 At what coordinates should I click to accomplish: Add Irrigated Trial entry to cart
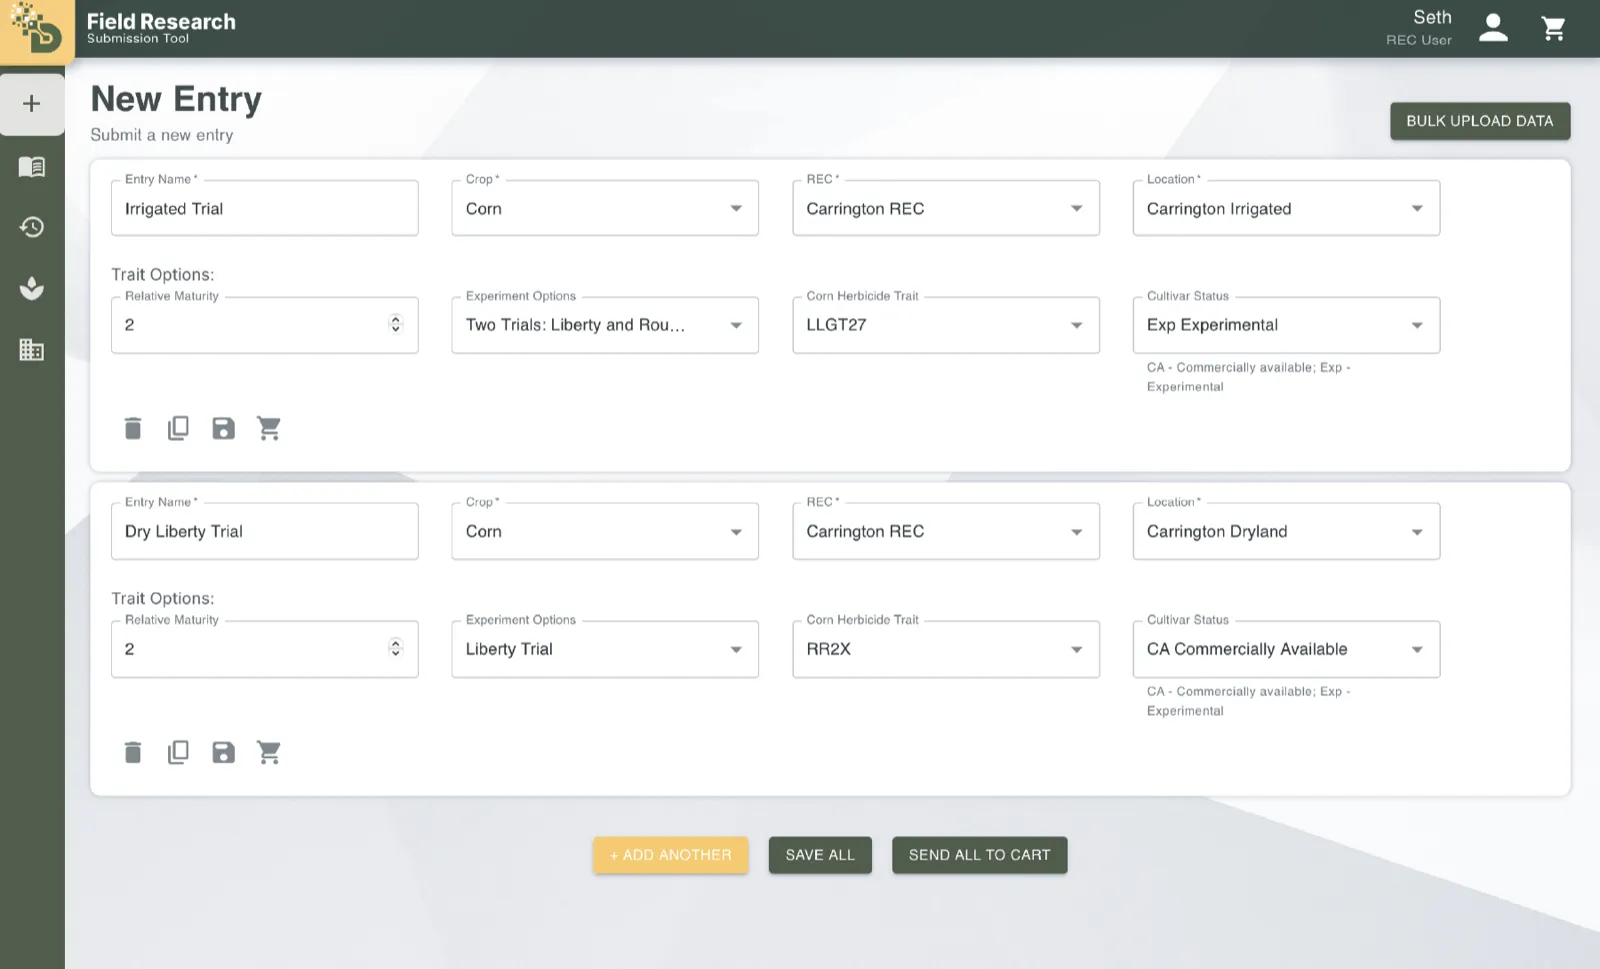point(269,428)
